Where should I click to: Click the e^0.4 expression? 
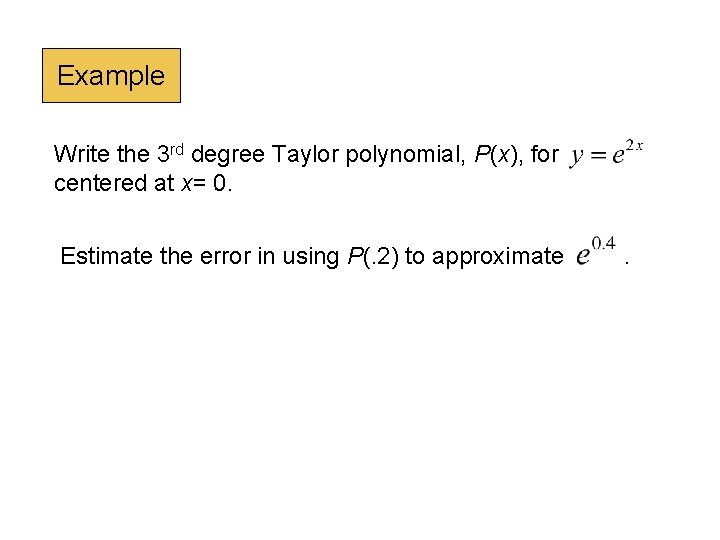(597, 254)
